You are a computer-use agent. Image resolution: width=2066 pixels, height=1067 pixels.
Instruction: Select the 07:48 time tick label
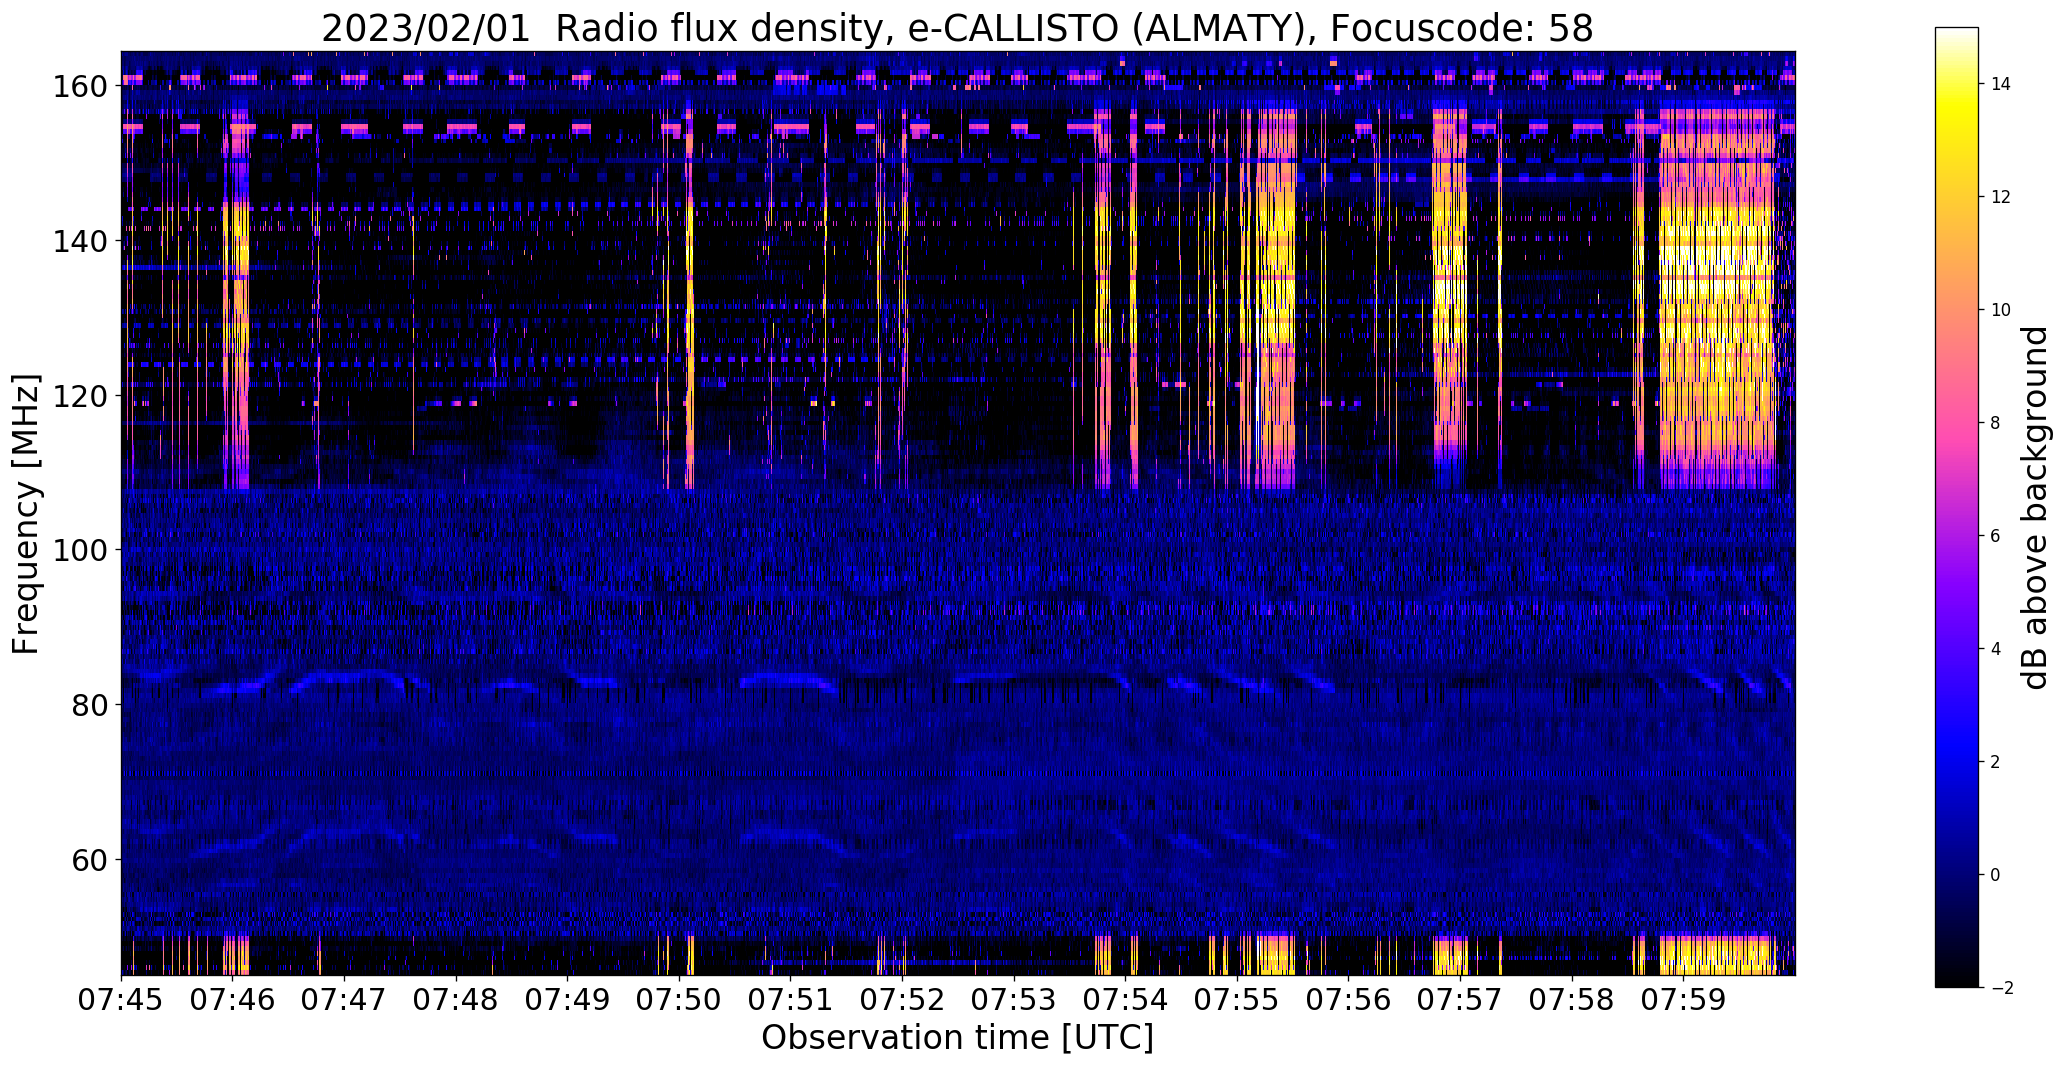coord(456,999)
